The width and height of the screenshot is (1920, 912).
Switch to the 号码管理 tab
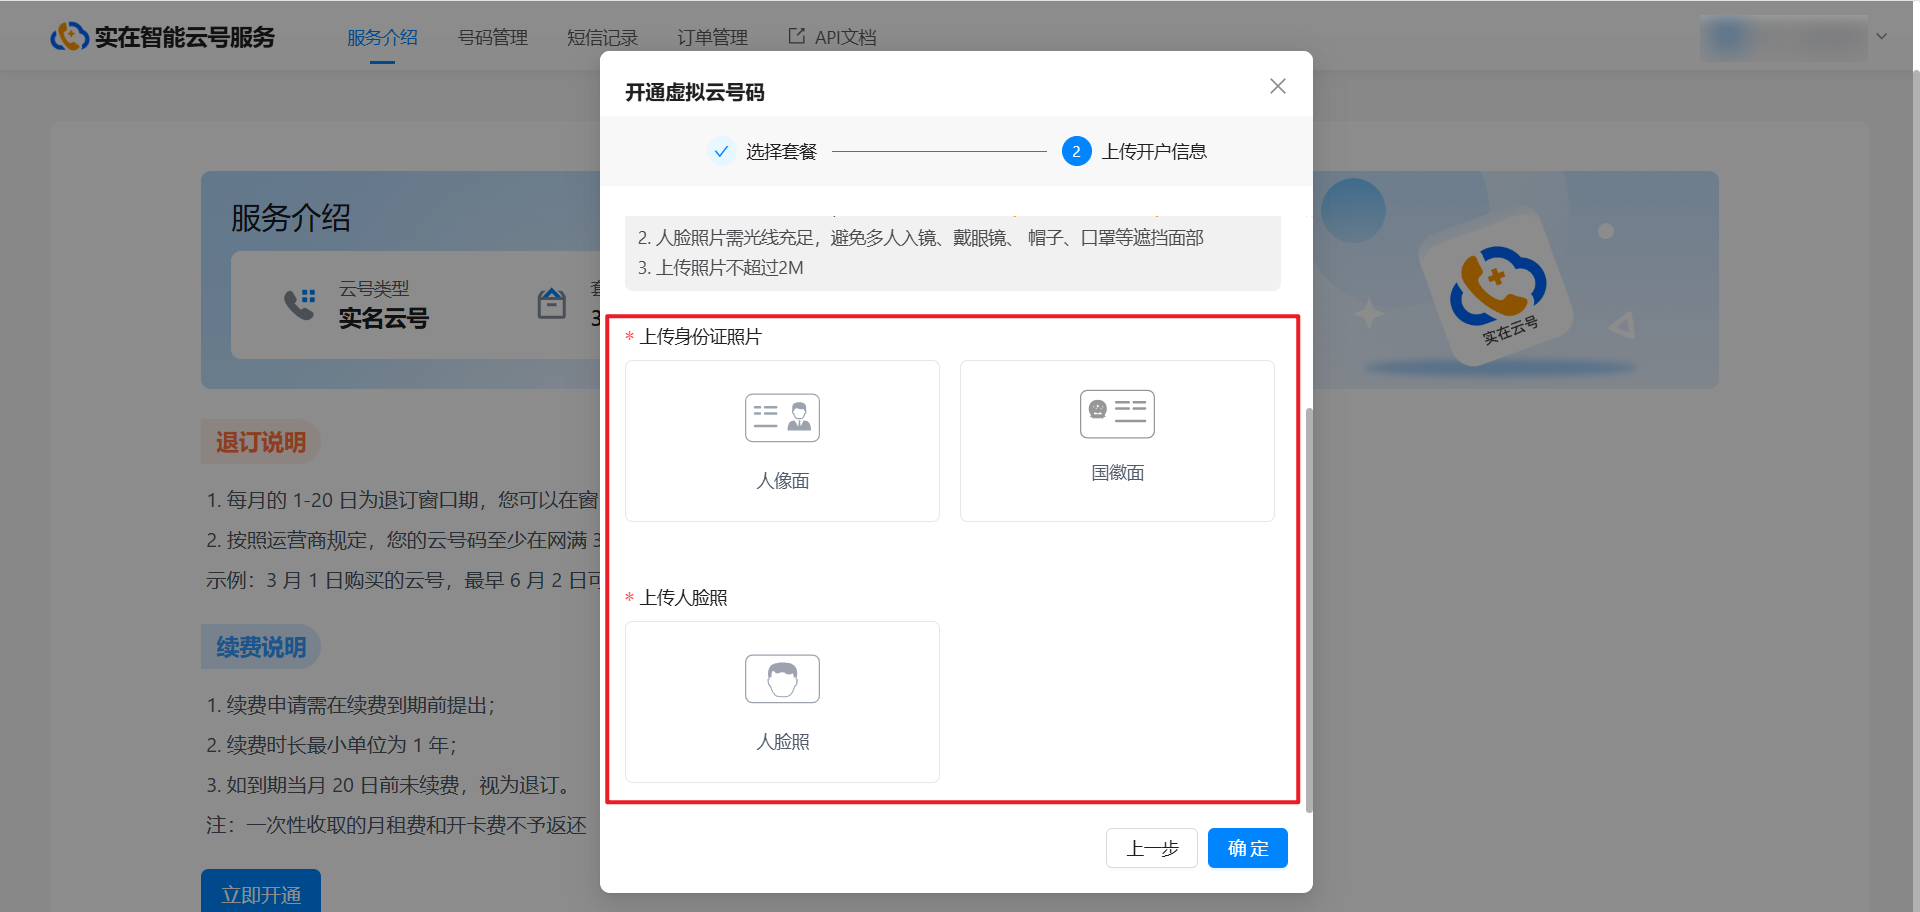click(492, 38)
